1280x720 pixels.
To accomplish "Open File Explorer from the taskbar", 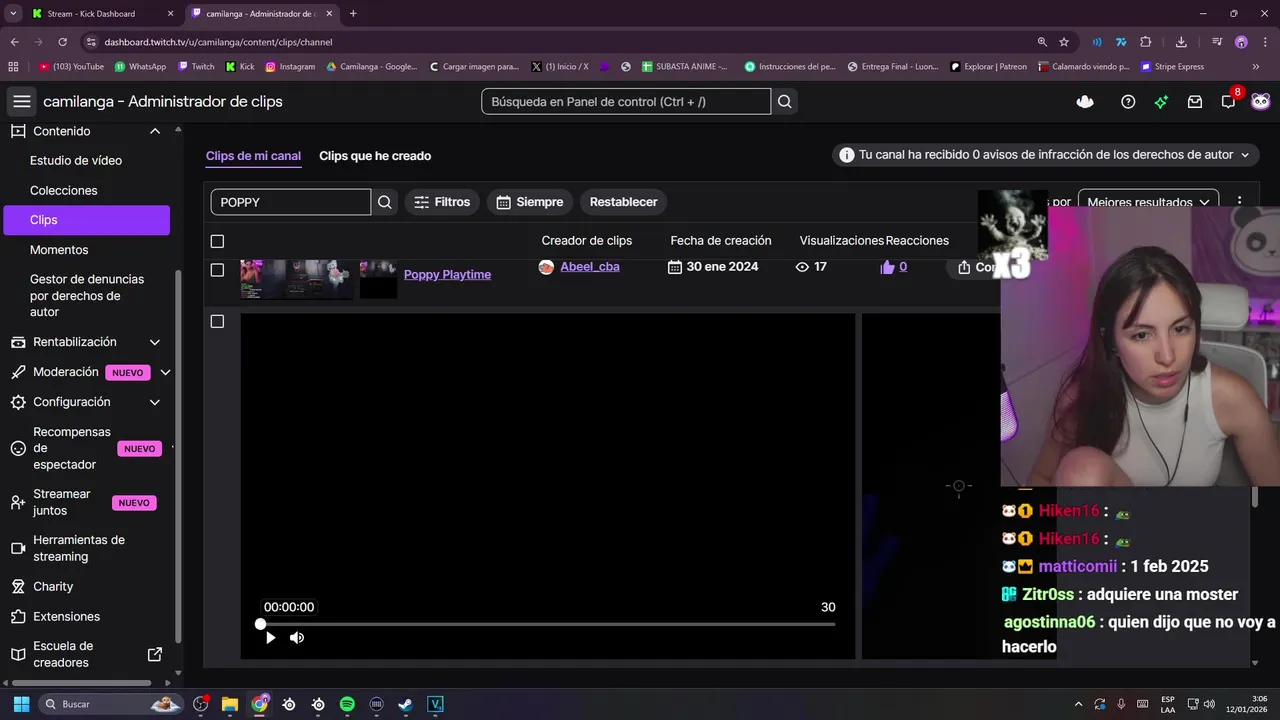I will (229, 704).
